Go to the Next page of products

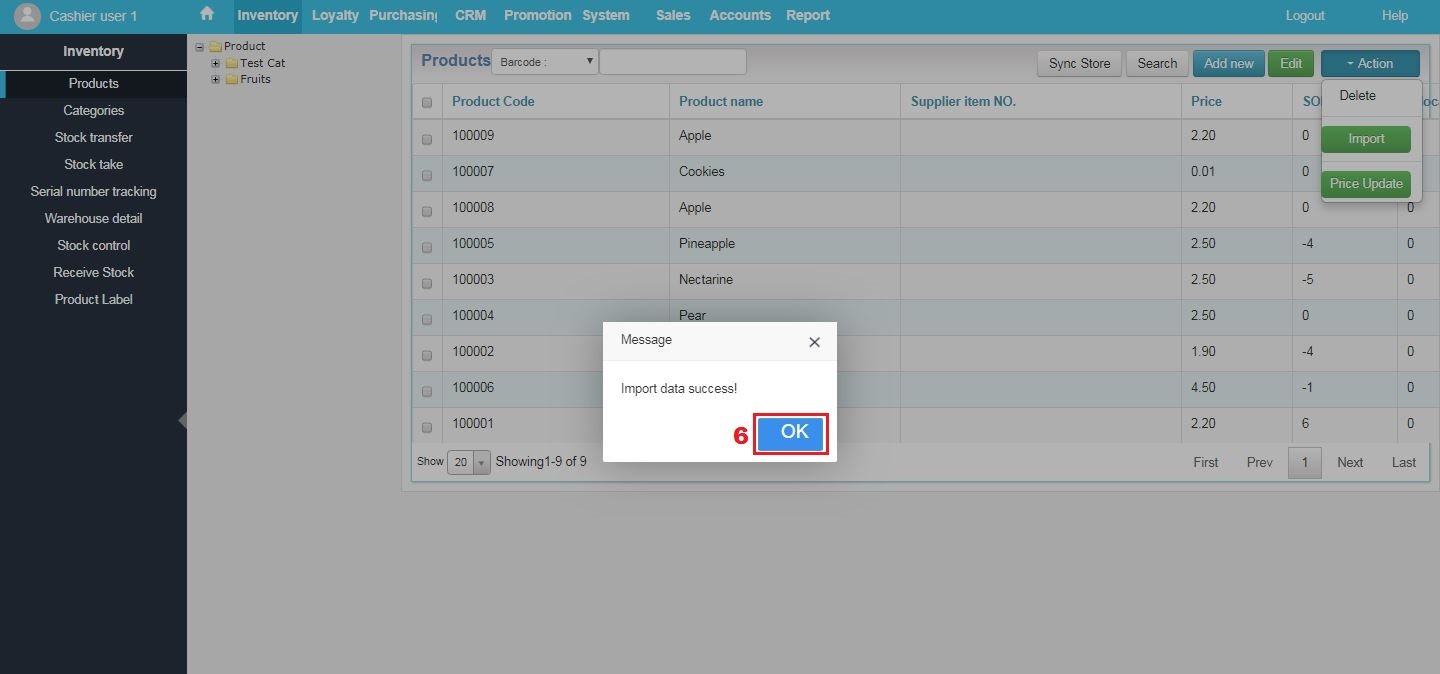click(x=1350, y=462)
